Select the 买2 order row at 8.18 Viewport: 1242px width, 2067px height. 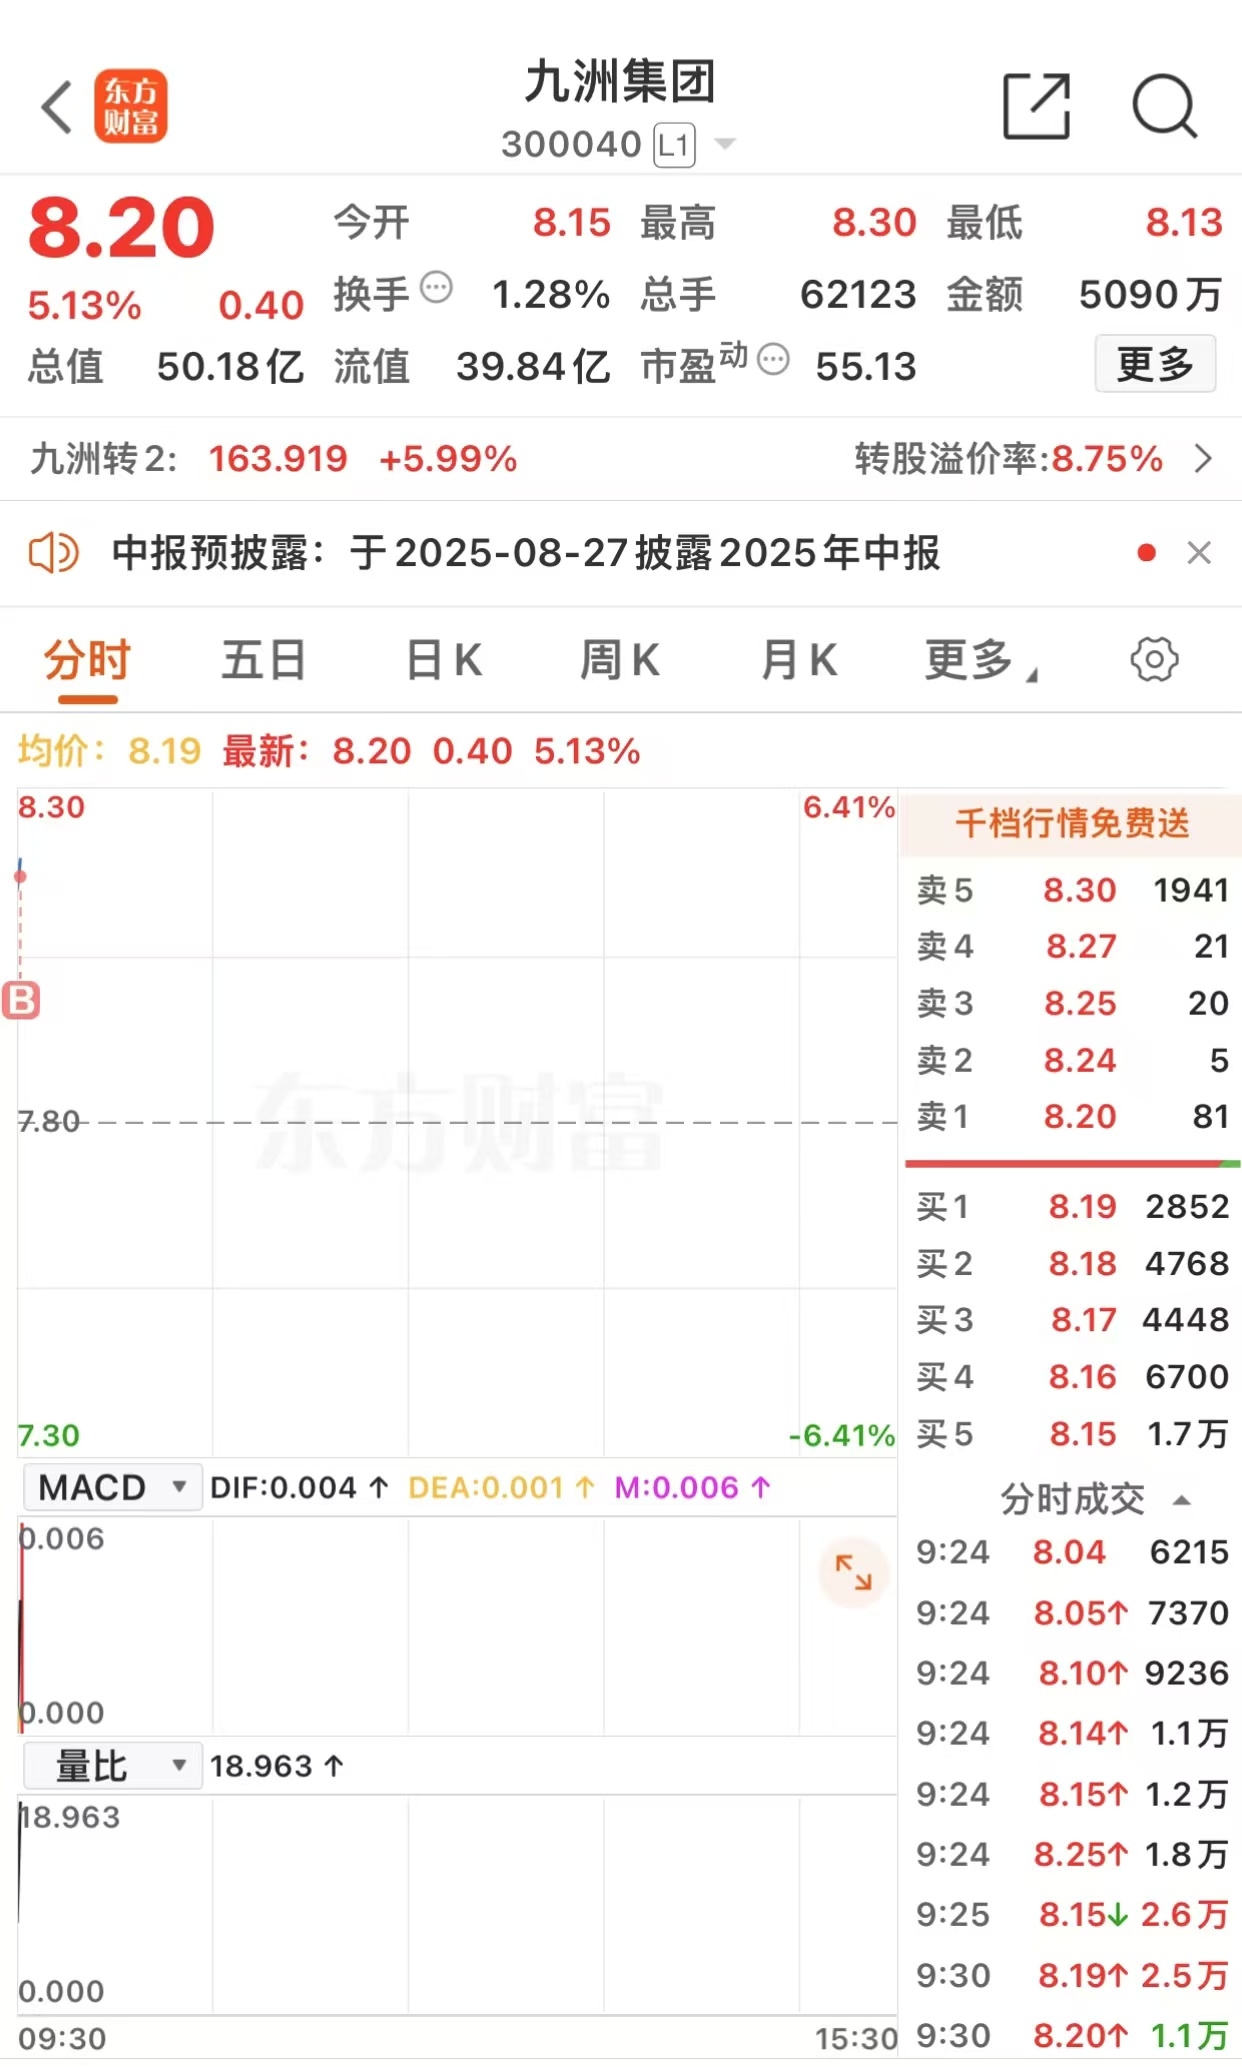[1072, 1263]
